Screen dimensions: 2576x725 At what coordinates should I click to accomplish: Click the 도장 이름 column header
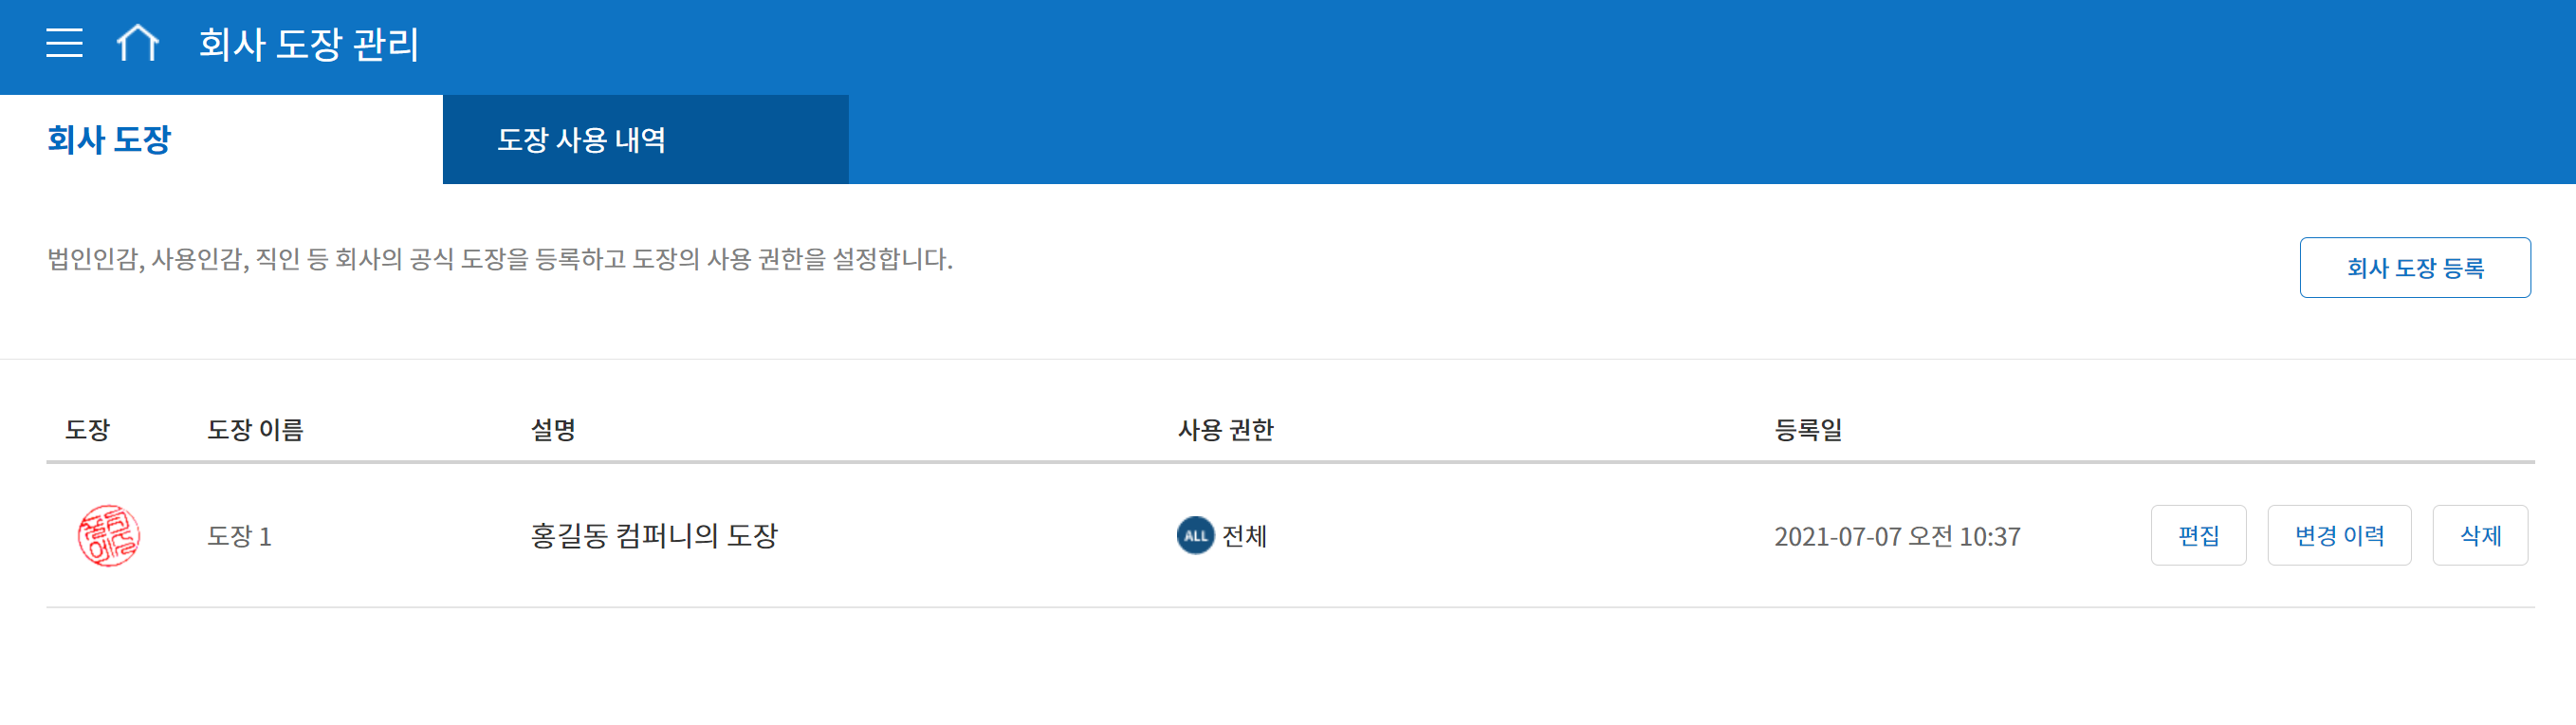coord(255,430)
